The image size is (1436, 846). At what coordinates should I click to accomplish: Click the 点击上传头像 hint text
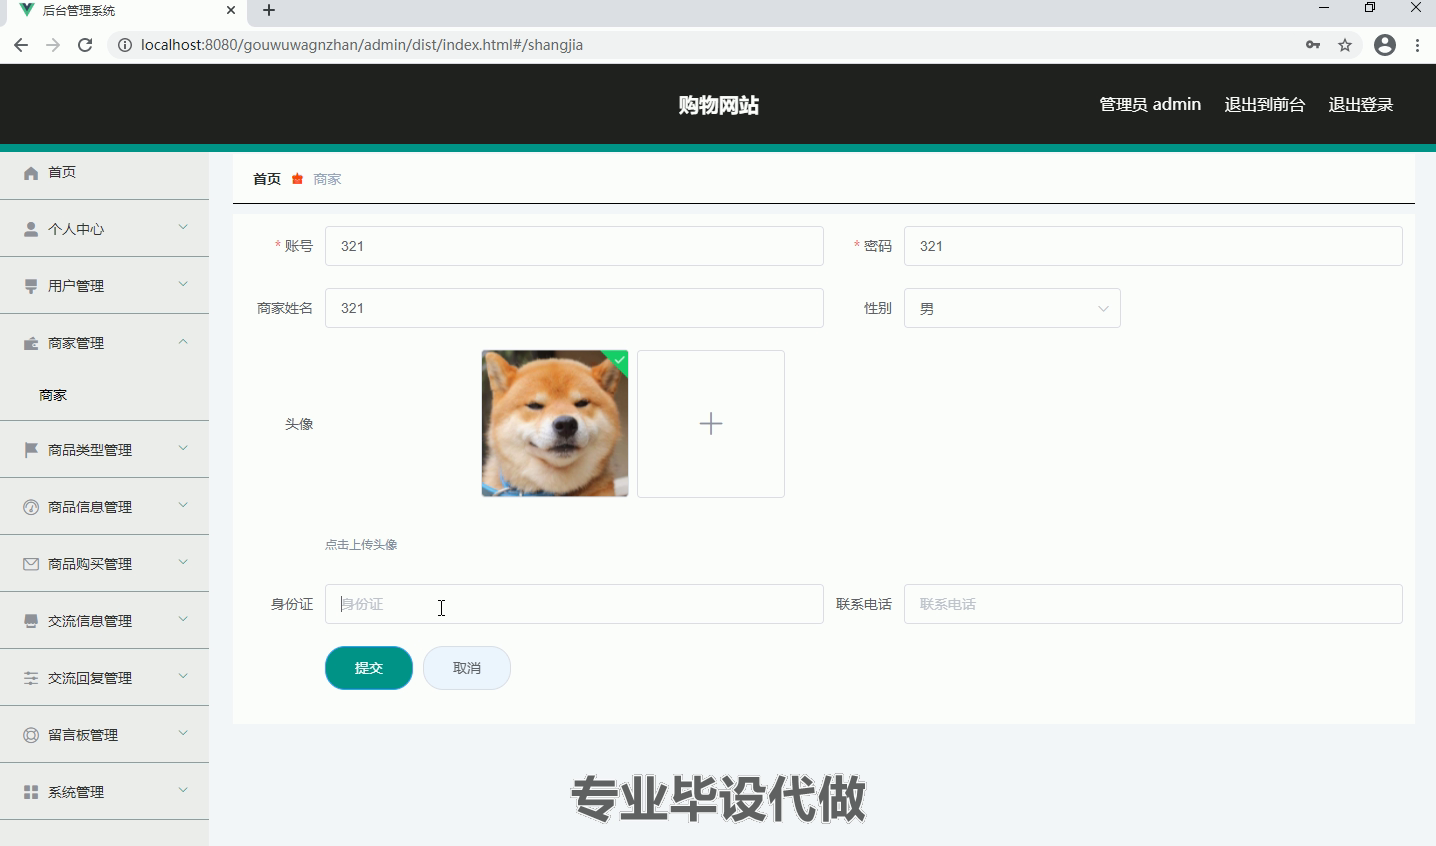coord(361,545)
